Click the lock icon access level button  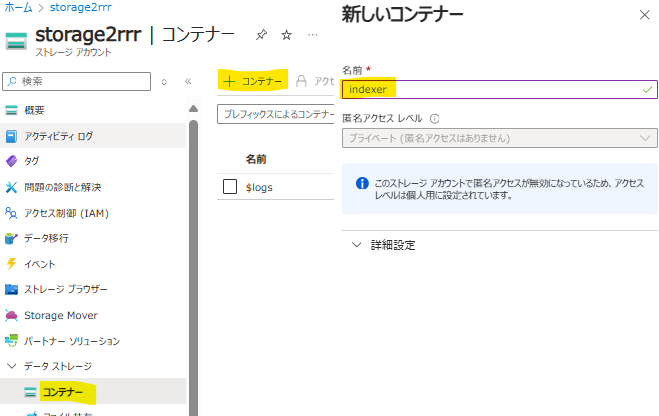click(x=301, y=81)
